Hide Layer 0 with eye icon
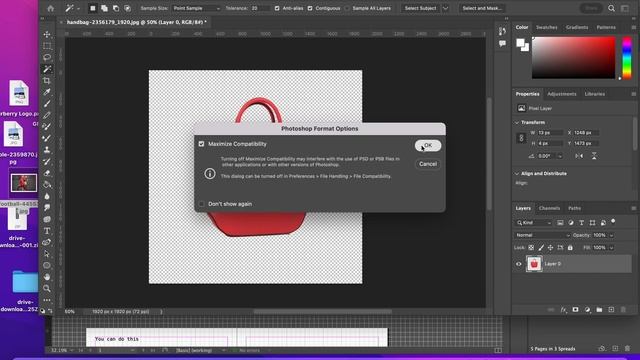 coord(519,264)
